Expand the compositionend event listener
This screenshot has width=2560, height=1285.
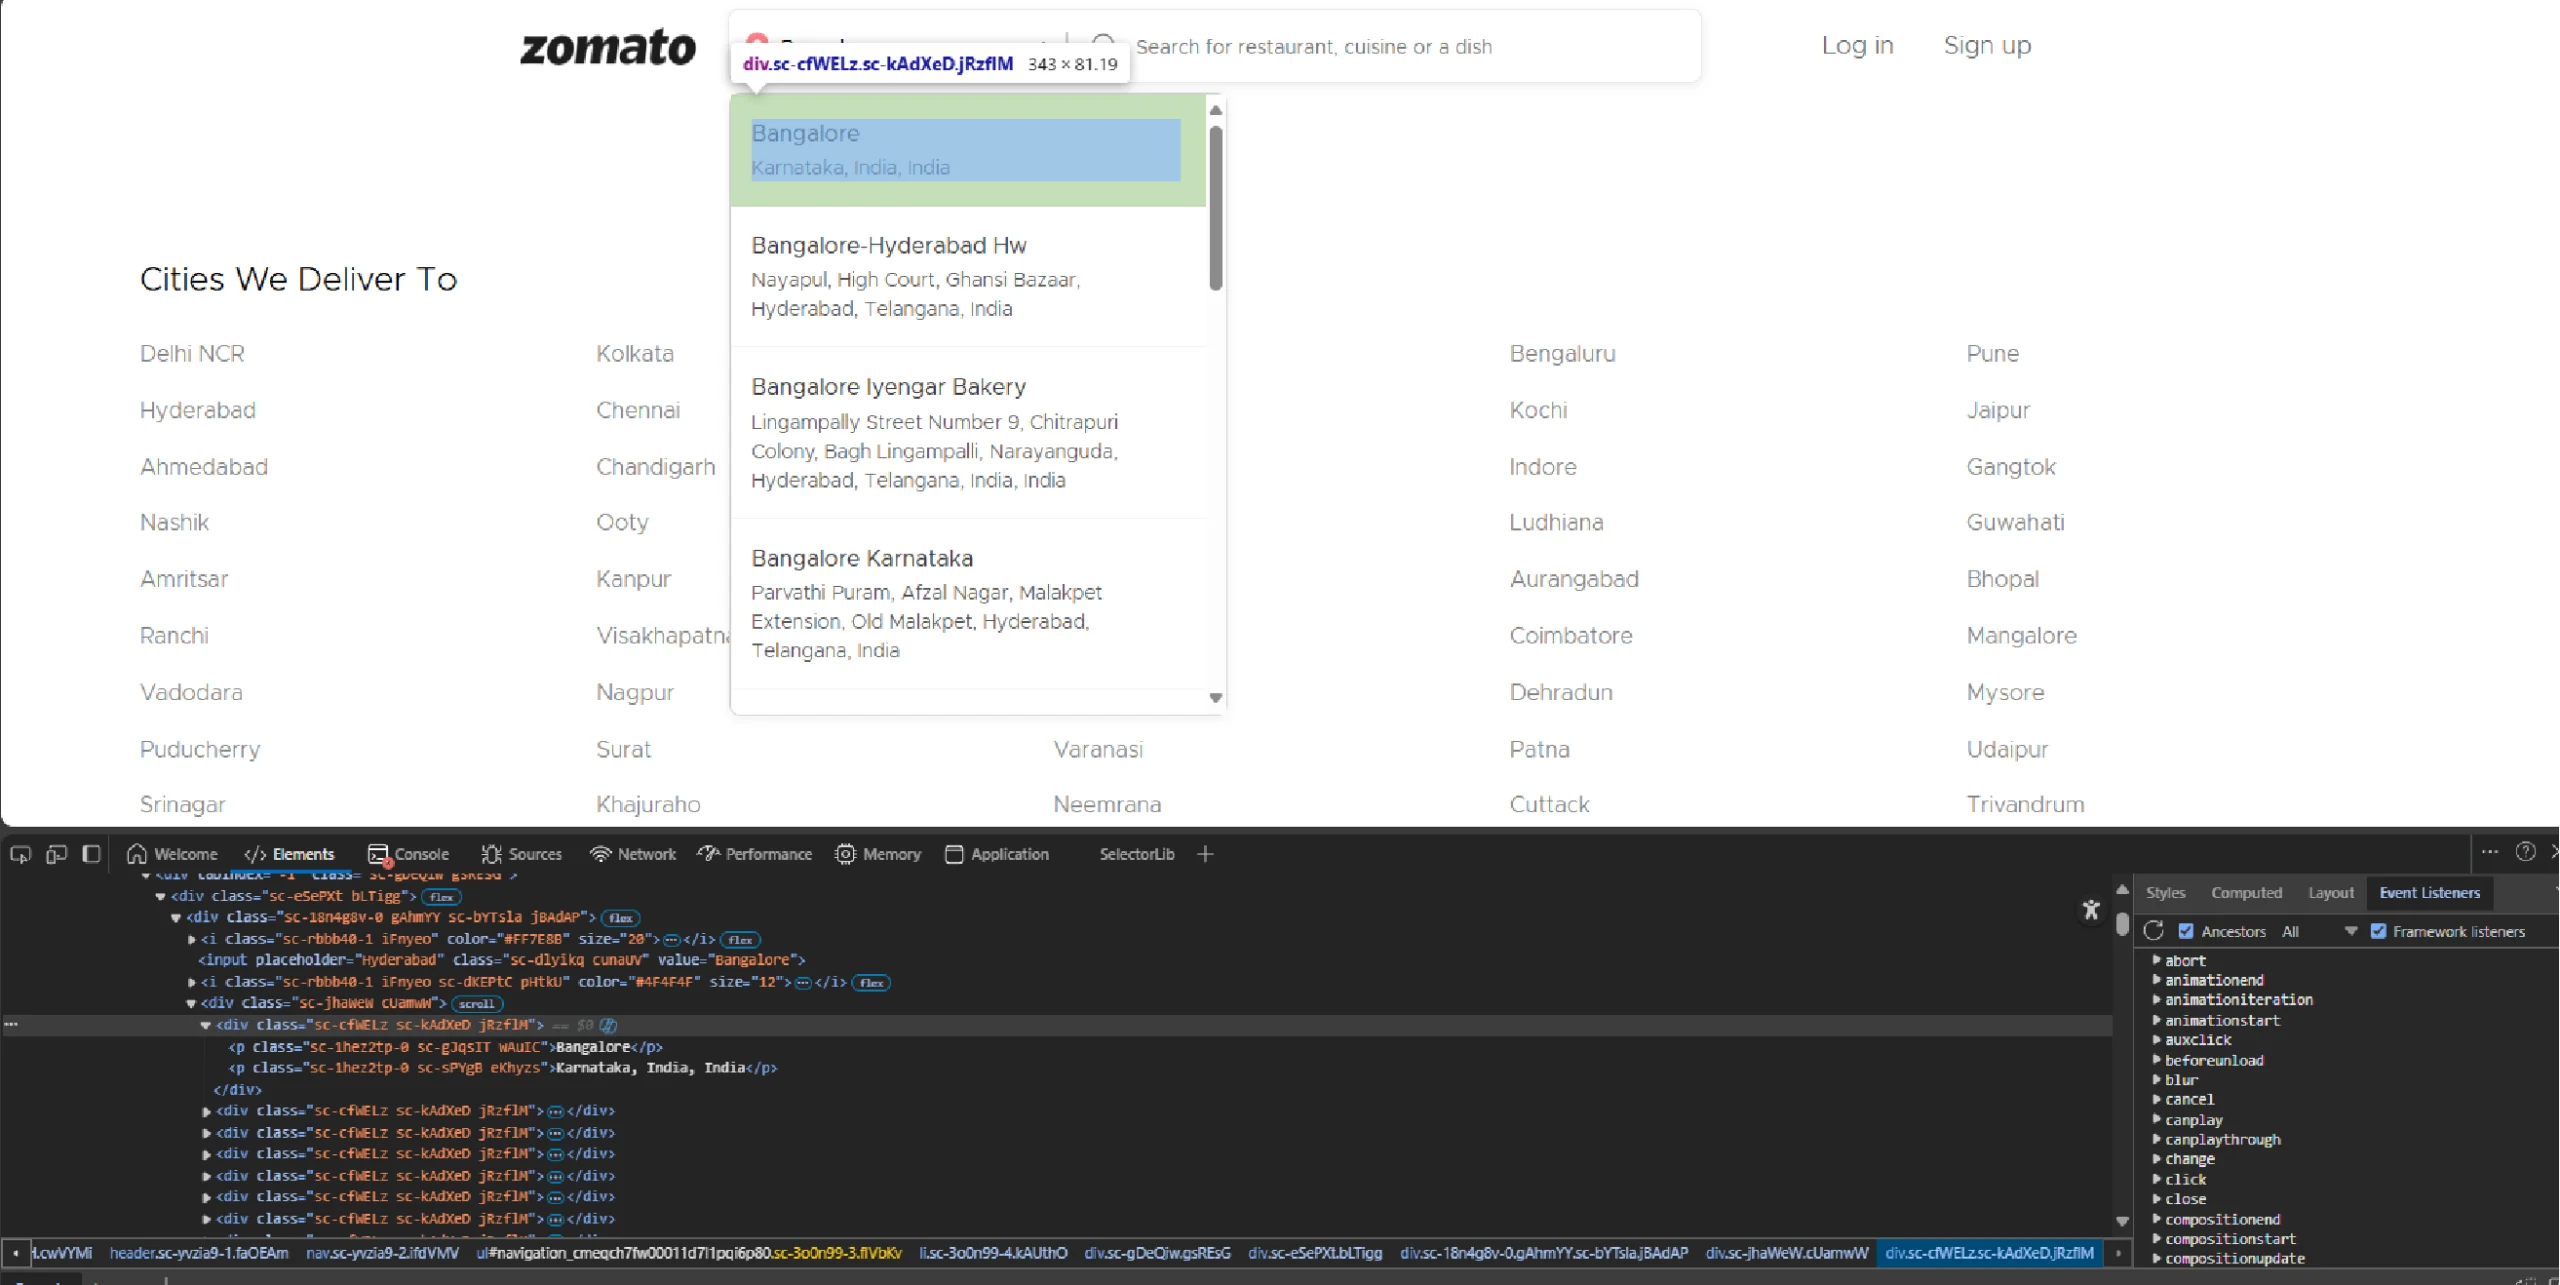[x=2157, y=1219]
